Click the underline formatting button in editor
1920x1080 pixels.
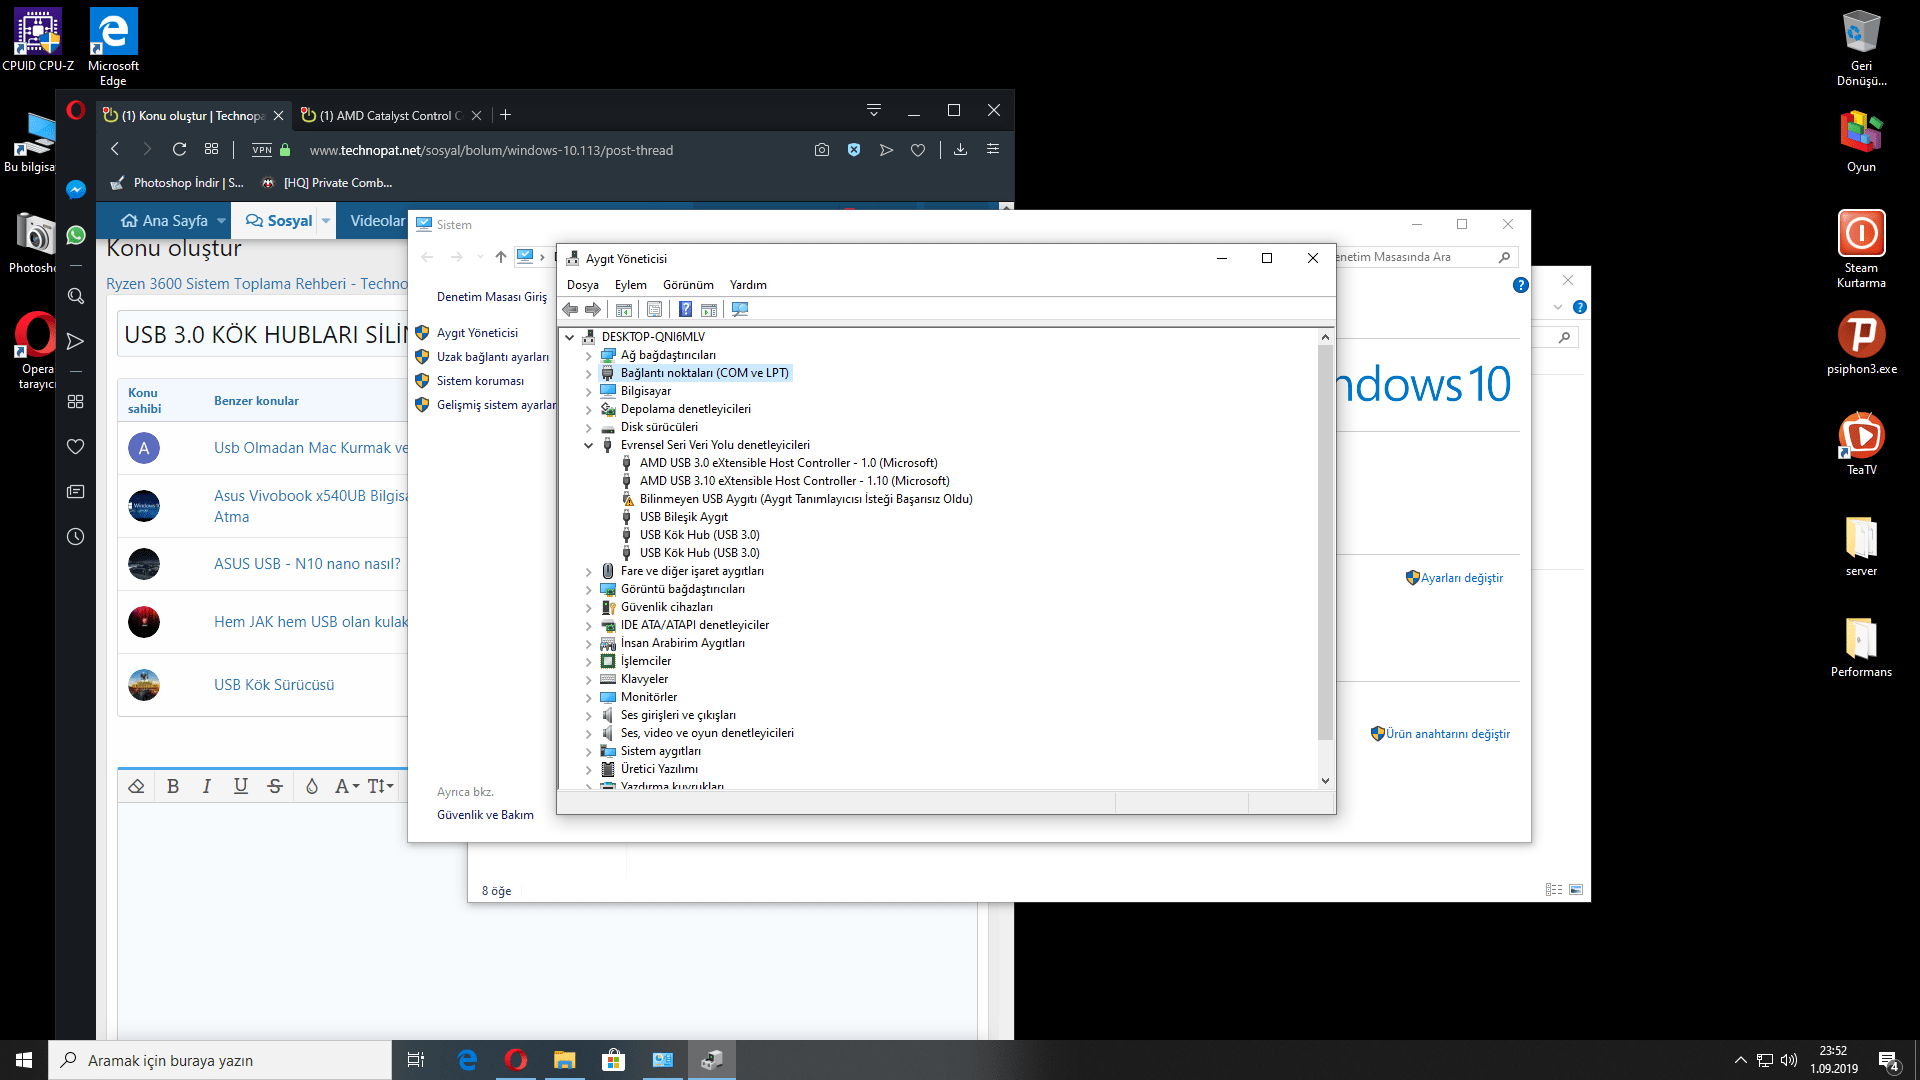(x=241, y=787)
